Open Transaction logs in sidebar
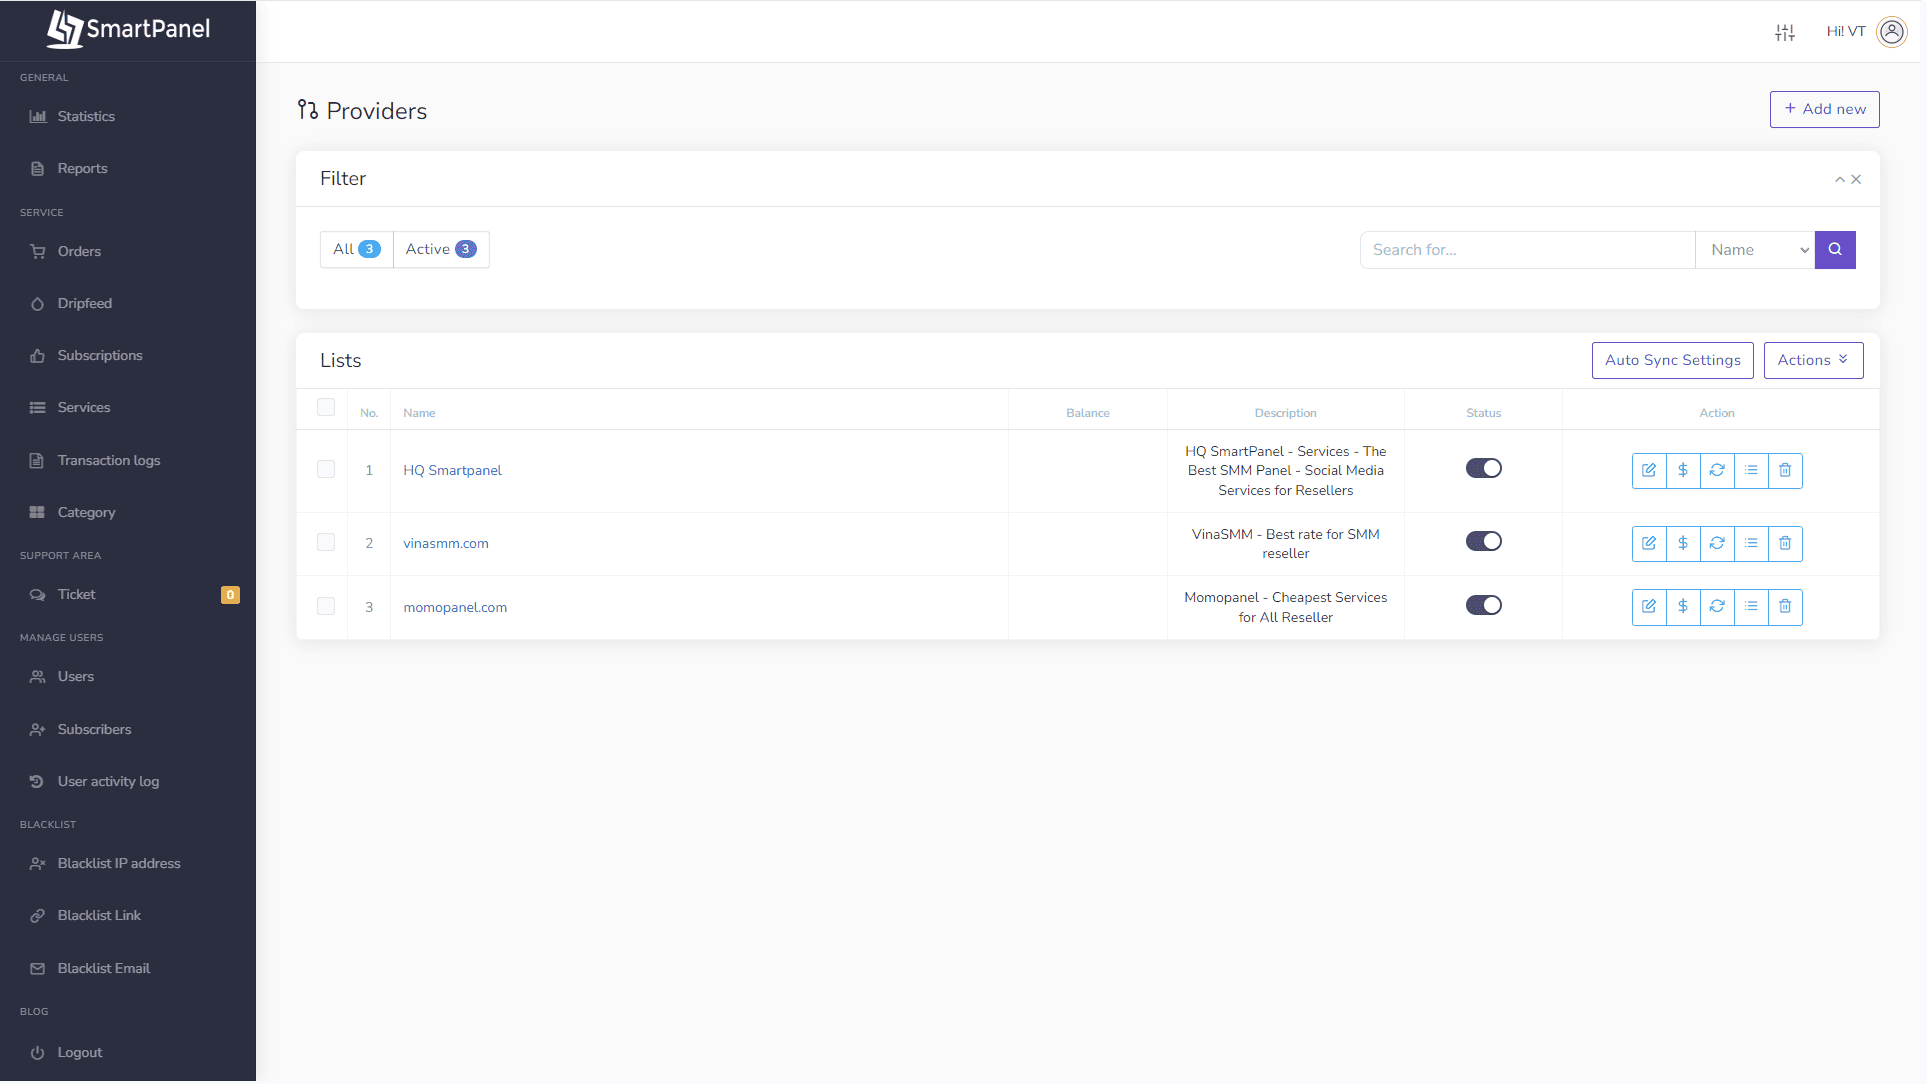Screen dimensions: 1927x1084 (108, 460)
